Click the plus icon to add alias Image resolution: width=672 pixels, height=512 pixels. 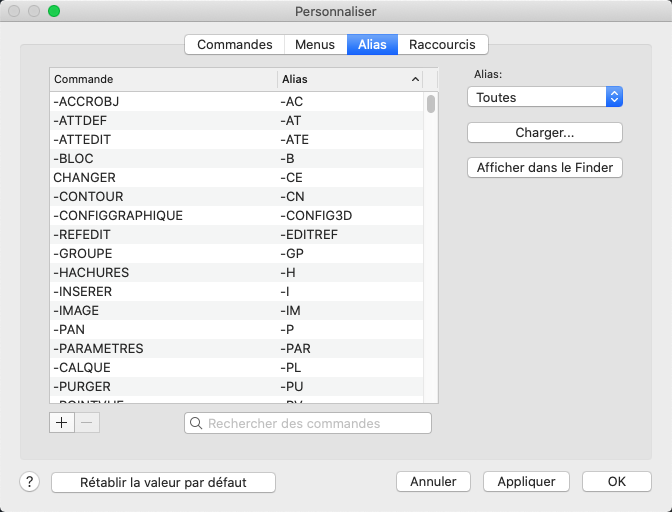[x=62, y=423]
